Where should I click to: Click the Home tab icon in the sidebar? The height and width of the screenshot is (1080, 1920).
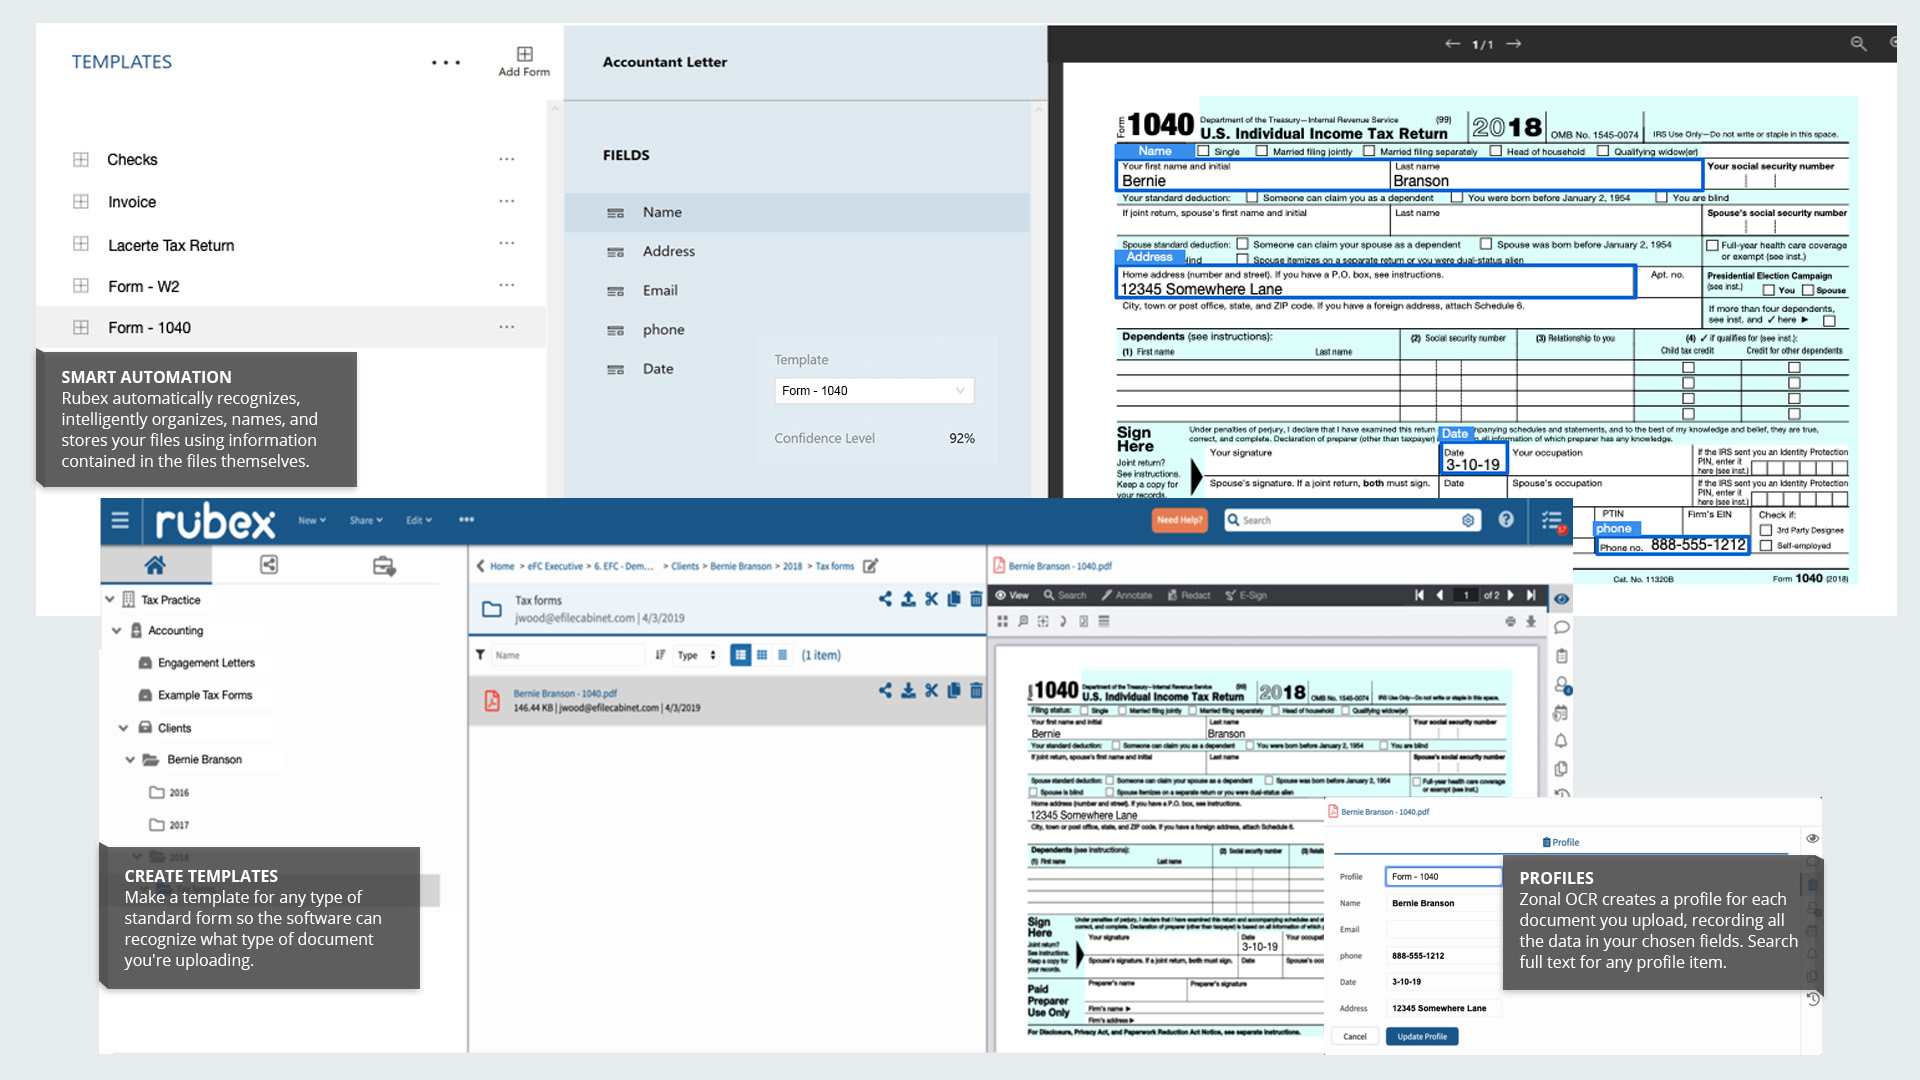[155, 565]
